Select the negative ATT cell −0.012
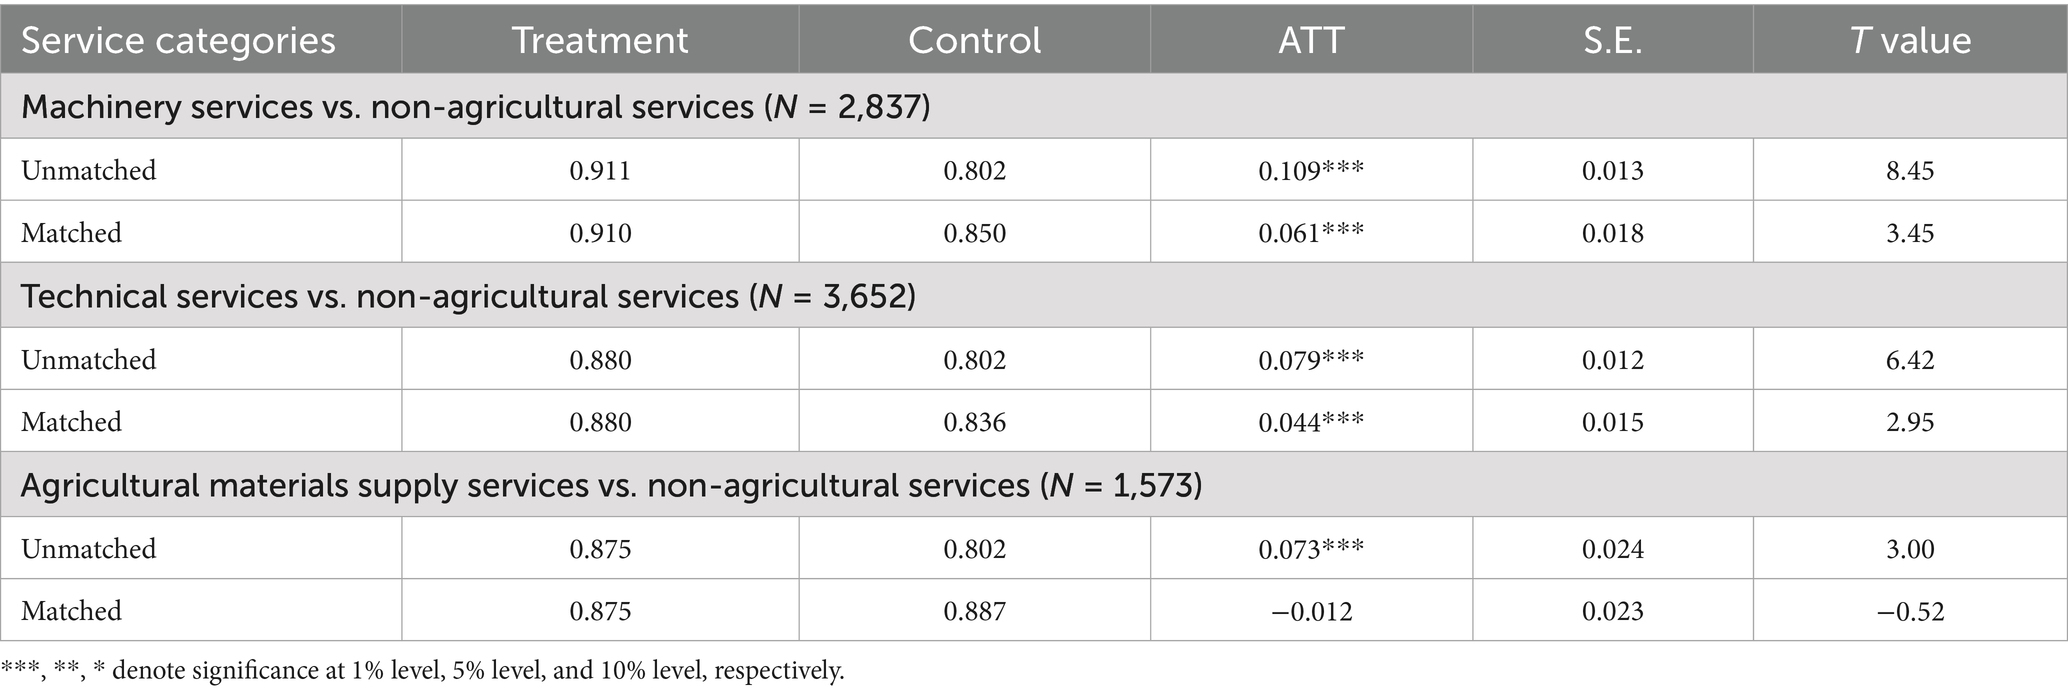Image resolution: width=2068 pixels, height=695 pixels. click(1311, 611)
